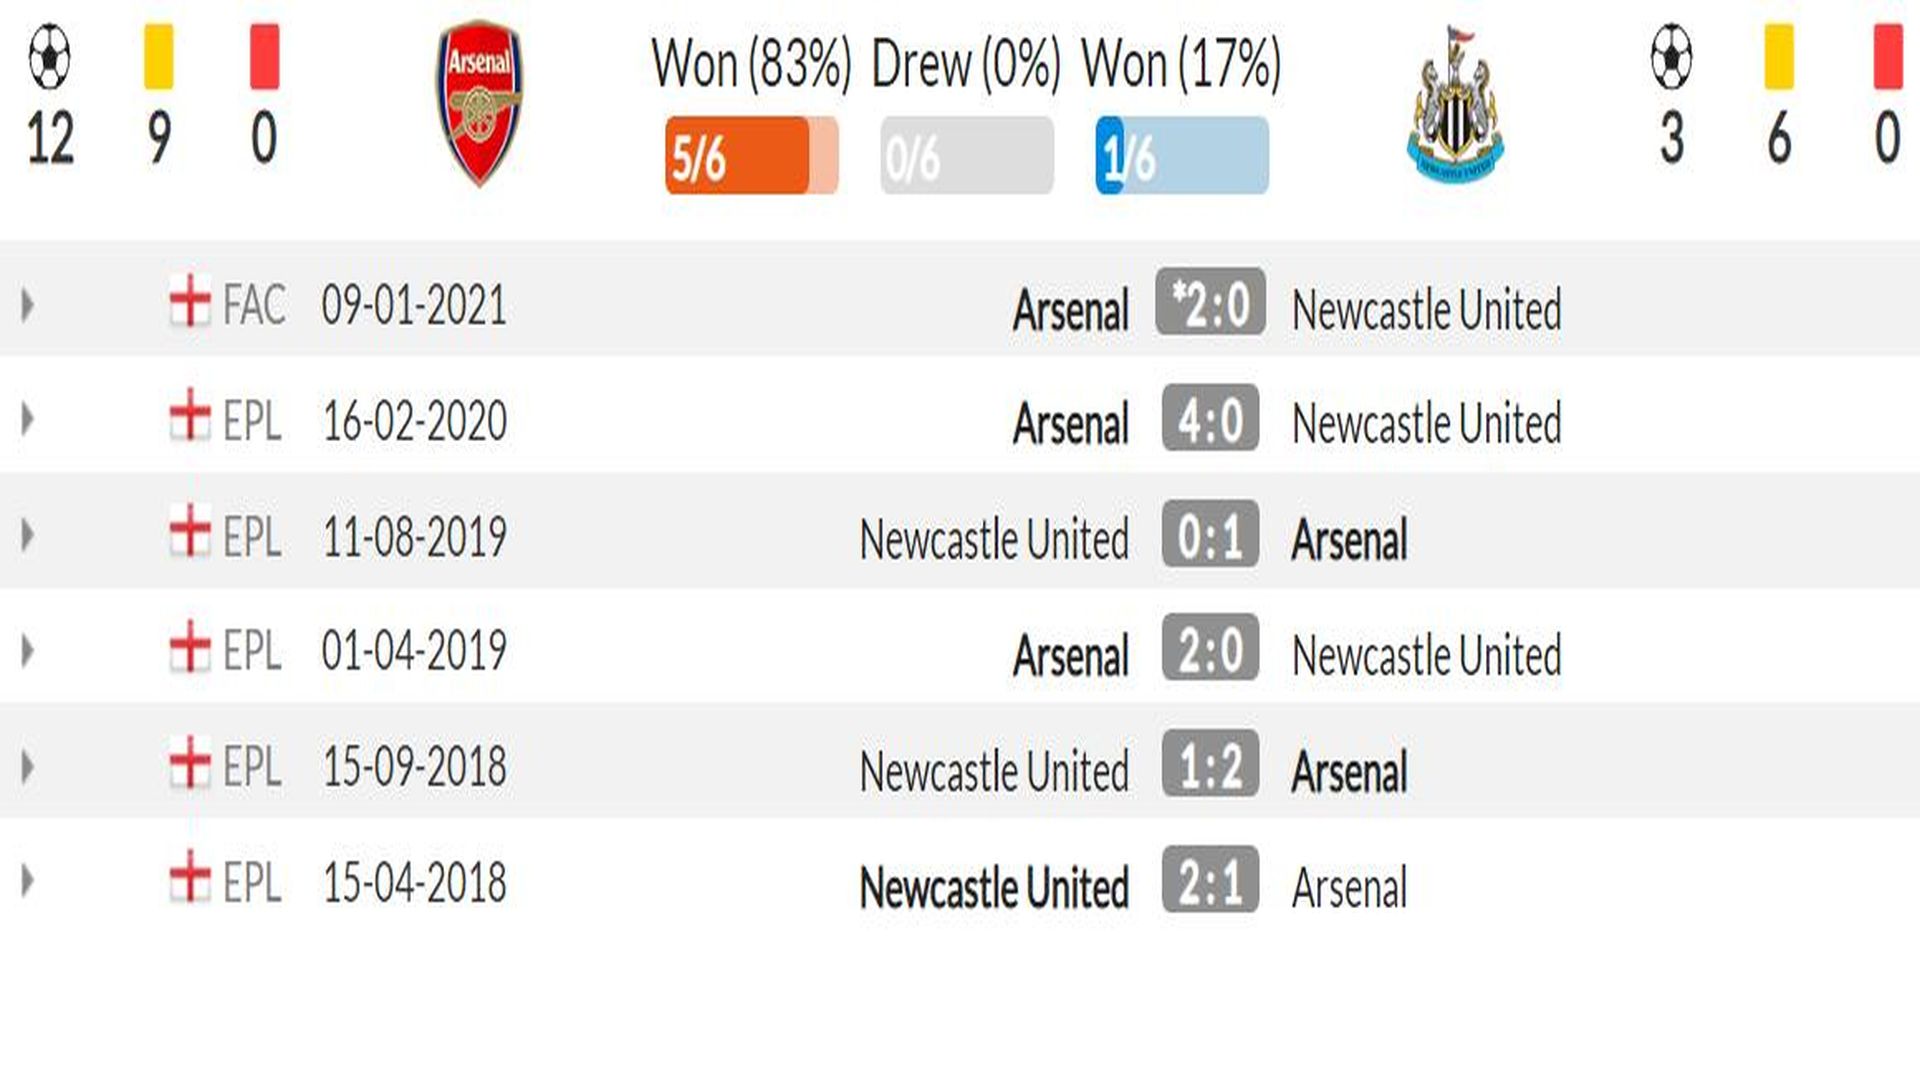The width and height of the screenshot is (1920, 1080).
Task: Click England flag on FAC 09-01-2021 row
Action: click(190, 301)
